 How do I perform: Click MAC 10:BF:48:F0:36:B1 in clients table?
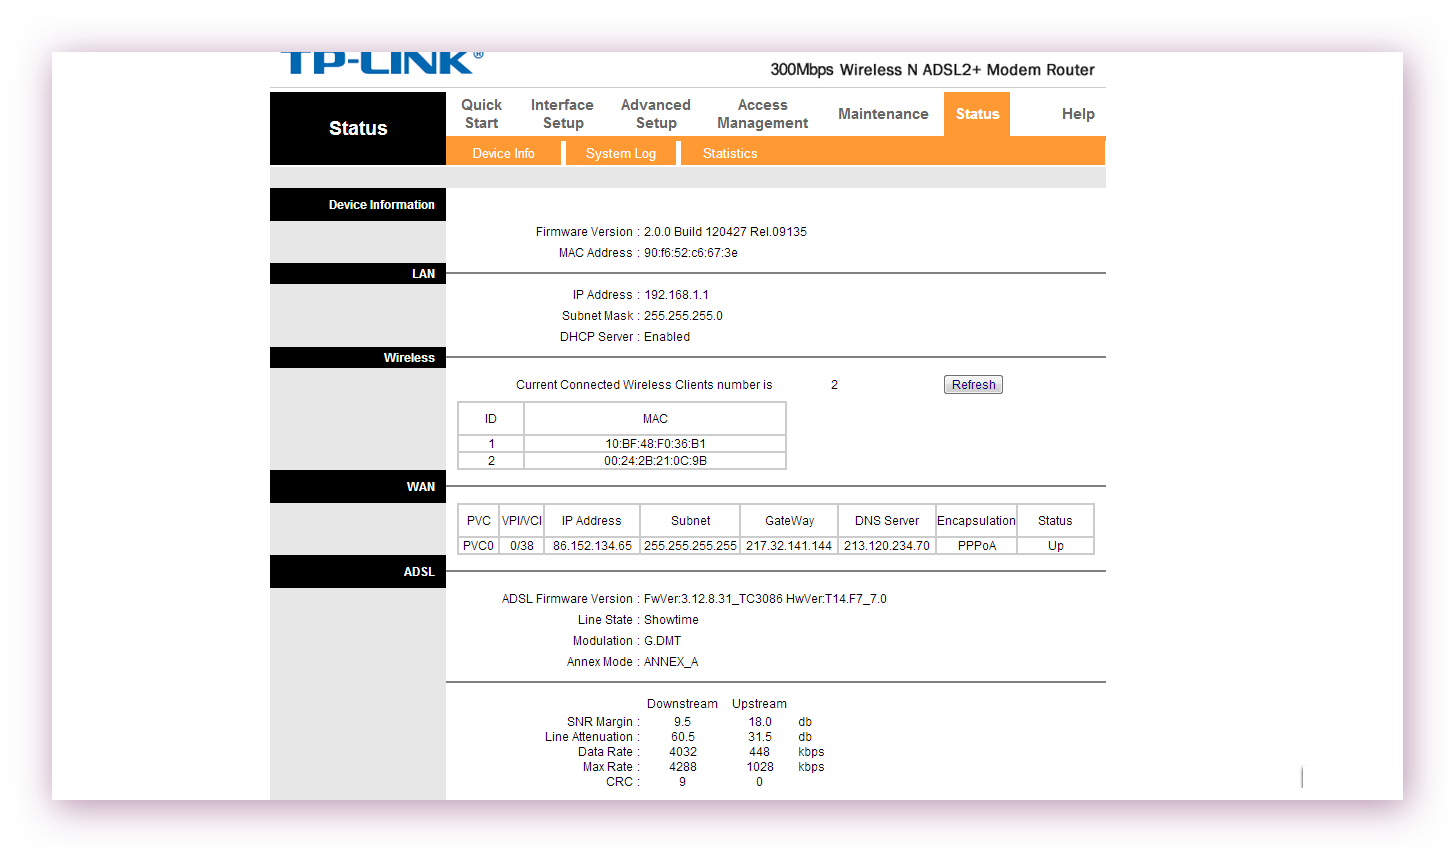click(655, 444)
